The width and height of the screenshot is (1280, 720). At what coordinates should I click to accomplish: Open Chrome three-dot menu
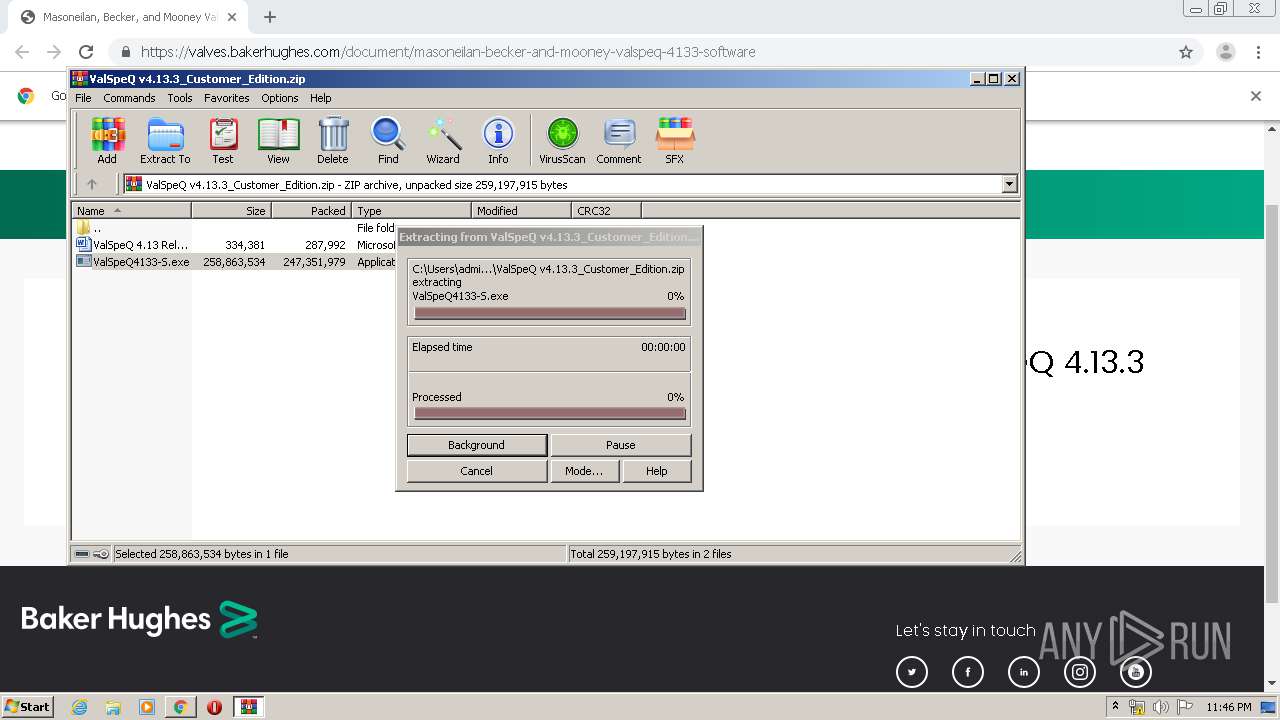tap(1258, 52)
